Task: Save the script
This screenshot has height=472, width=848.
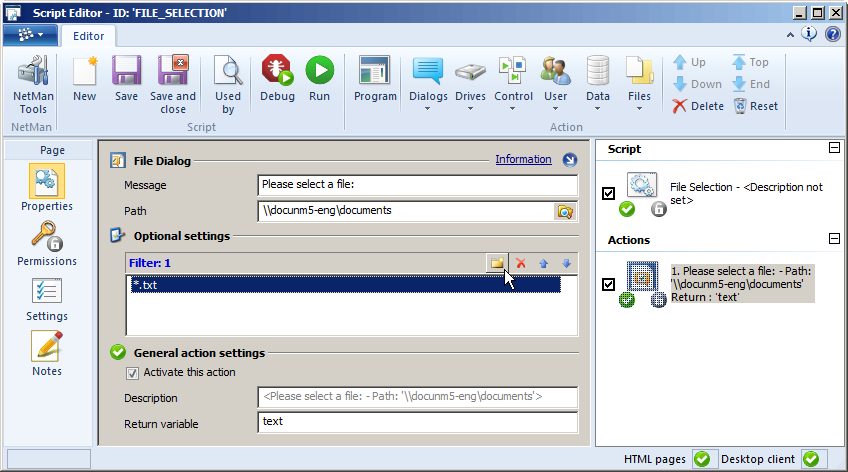Action: [126, 79]
